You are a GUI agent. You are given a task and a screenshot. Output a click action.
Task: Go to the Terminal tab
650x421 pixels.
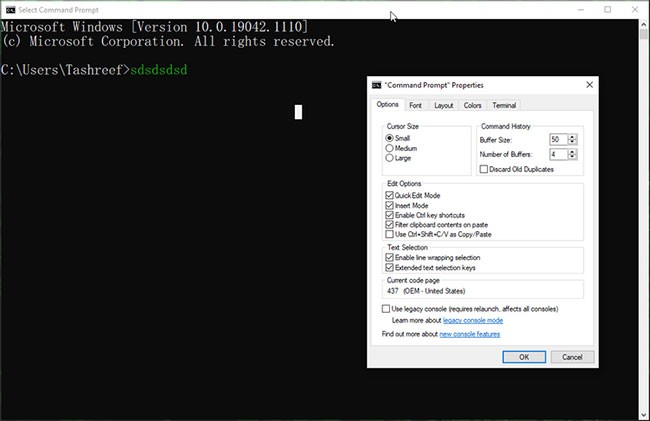(x=504, y=105)
